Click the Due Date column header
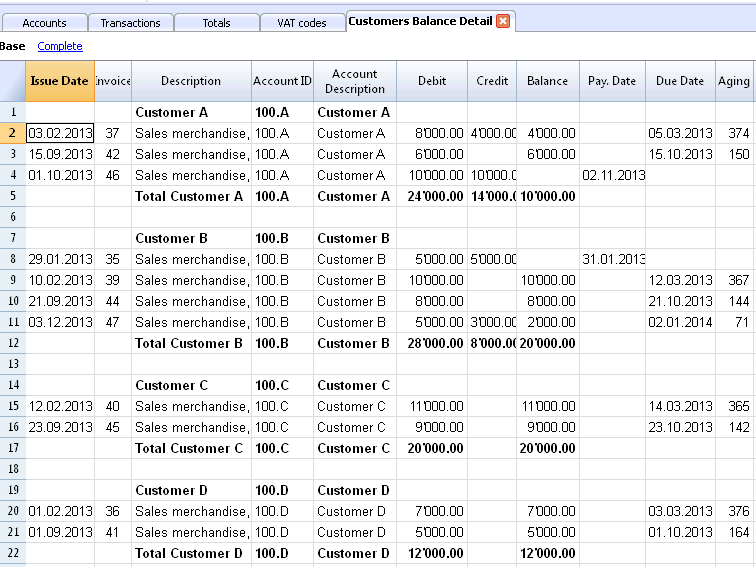756x567 pixels. click(x=680, y=81)
